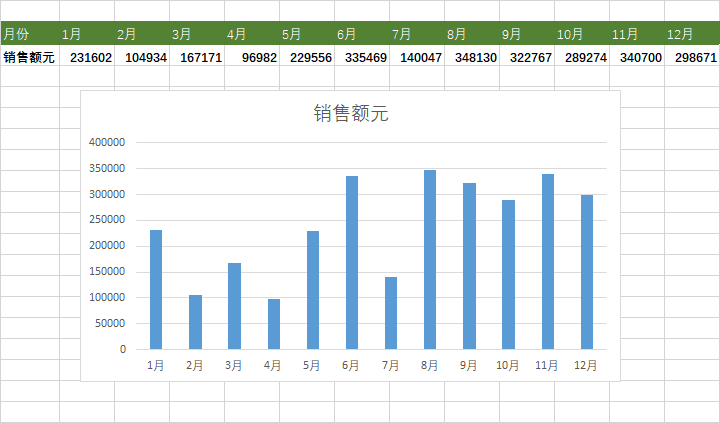Click the 150000 vertical axis label
This screenshot has width=720, height=423.
click(107, 271)
